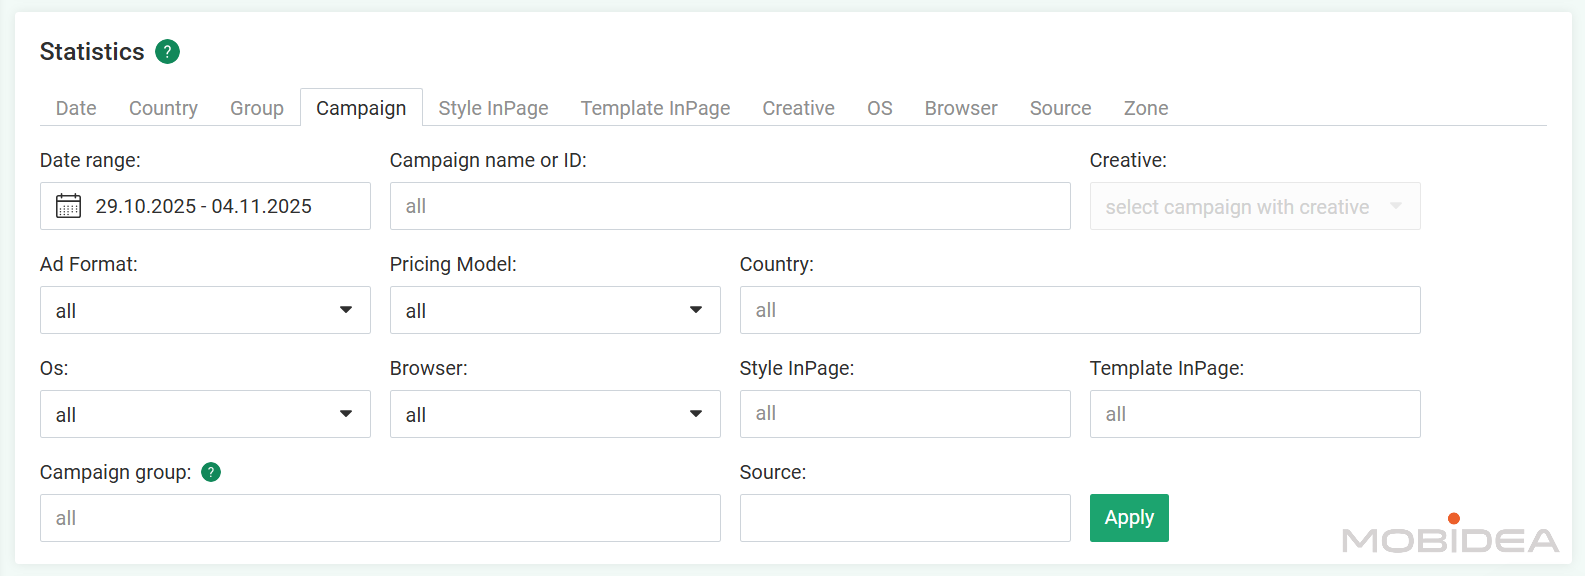Click the Statistics help question mark icon
The image size is (1585, 576).
click(167, 52)
